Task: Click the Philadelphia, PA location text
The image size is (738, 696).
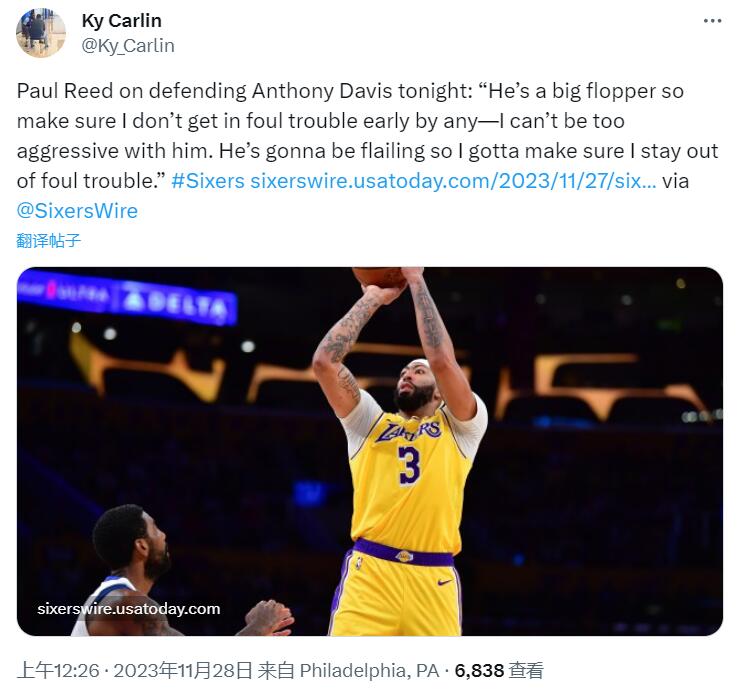Action: point(369,670)
